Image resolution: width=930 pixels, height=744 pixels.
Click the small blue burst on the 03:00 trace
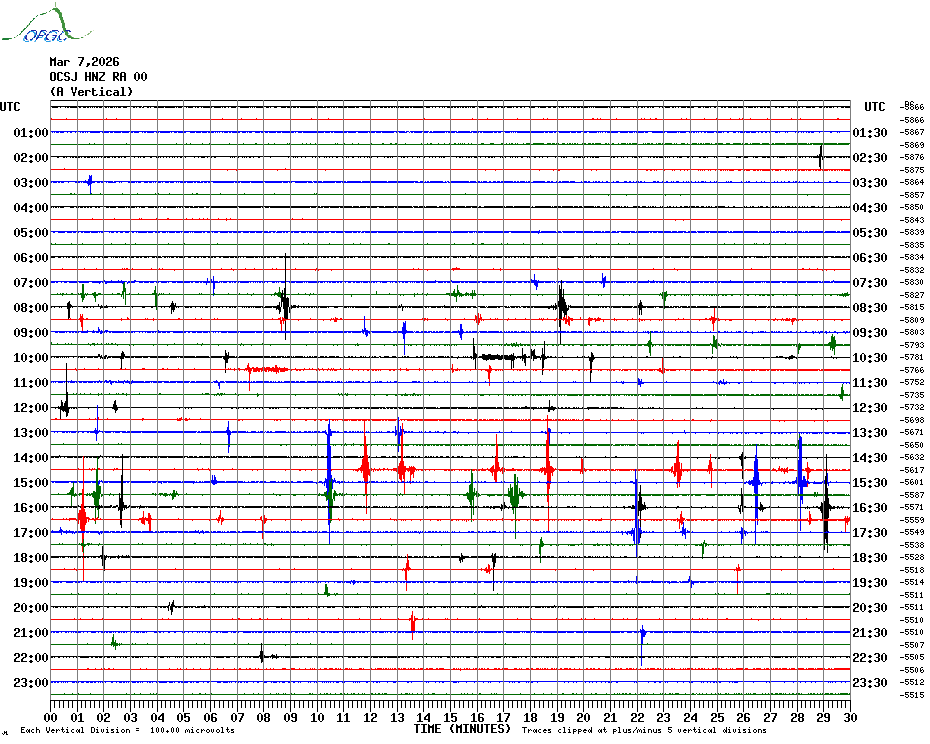pyautogui.click(x=90, y=183)
